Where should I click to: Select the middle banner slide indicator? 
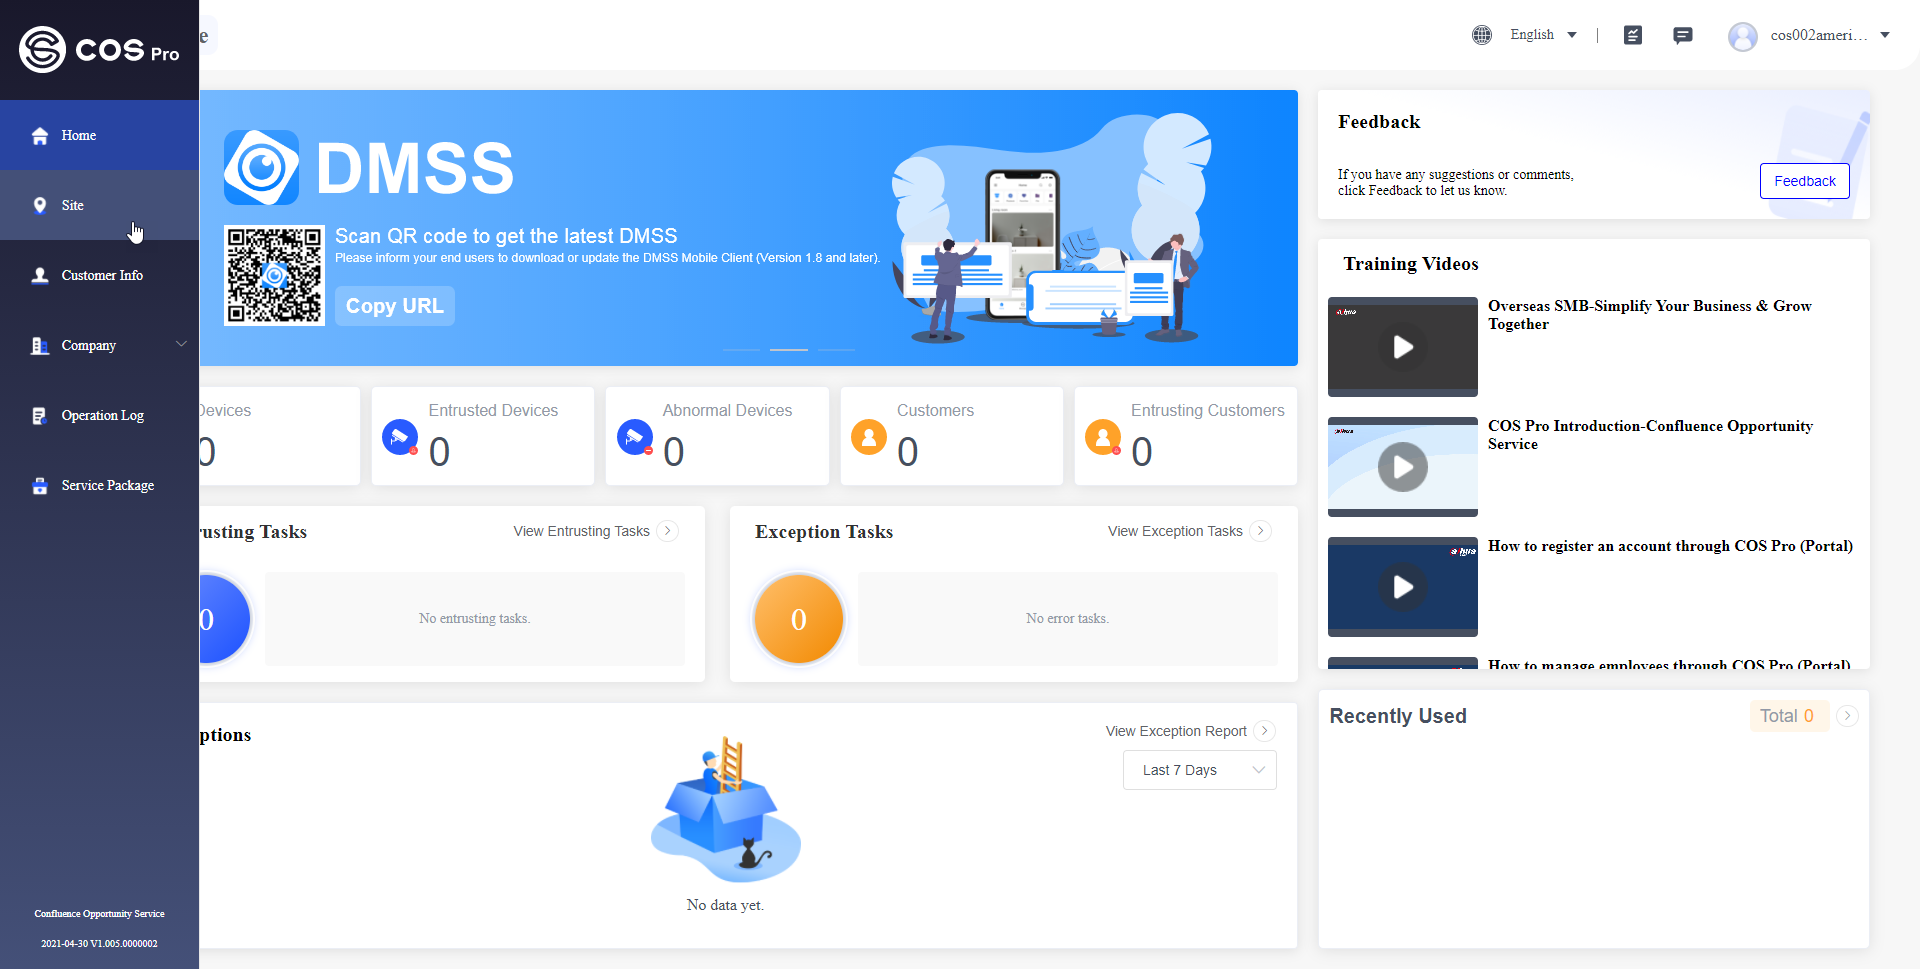(x=789, y=350)
